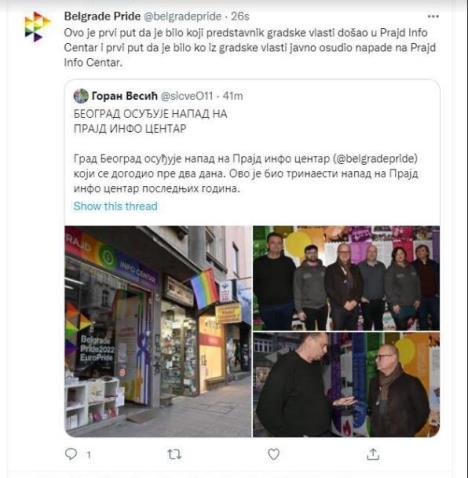
Task: Open @belgradepride handle in header
Action: (x=182, y=16)
